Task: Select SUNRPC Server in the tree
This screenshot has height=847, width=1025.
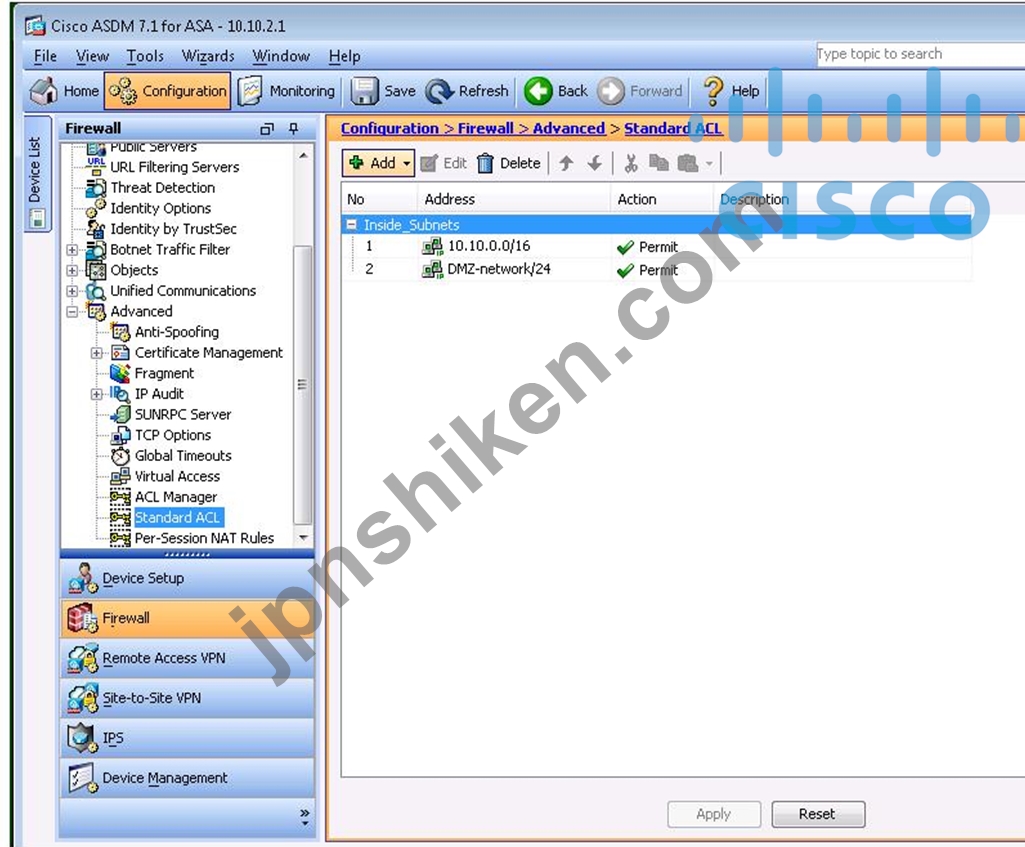Action: tap(183, 414)
